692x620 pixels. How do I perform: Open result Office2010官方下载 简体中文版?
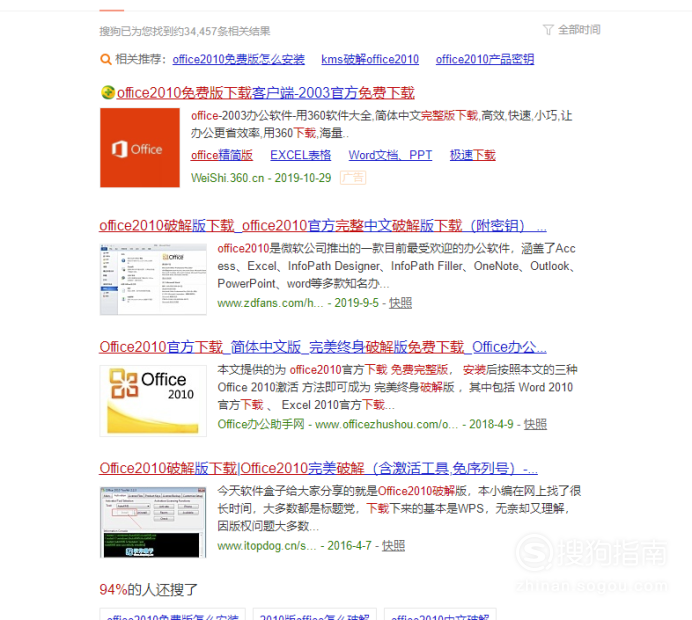(x=323, y=347)
